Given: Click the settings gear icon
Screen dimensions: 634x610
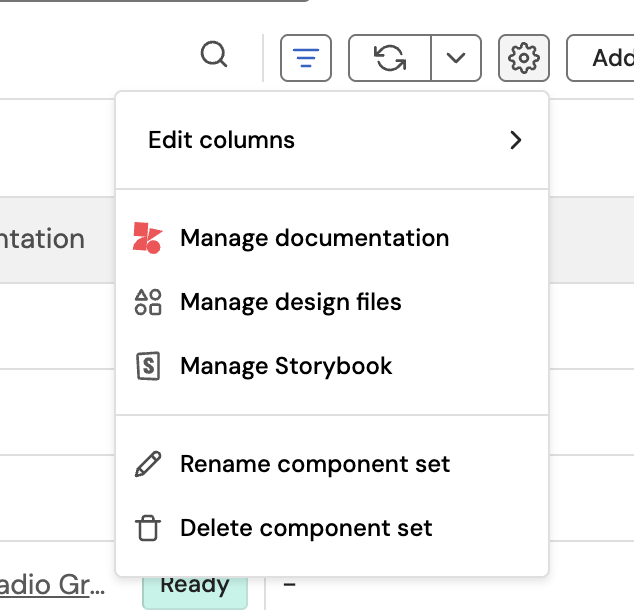Looking at the screenshot, I should tap(523, 58).
